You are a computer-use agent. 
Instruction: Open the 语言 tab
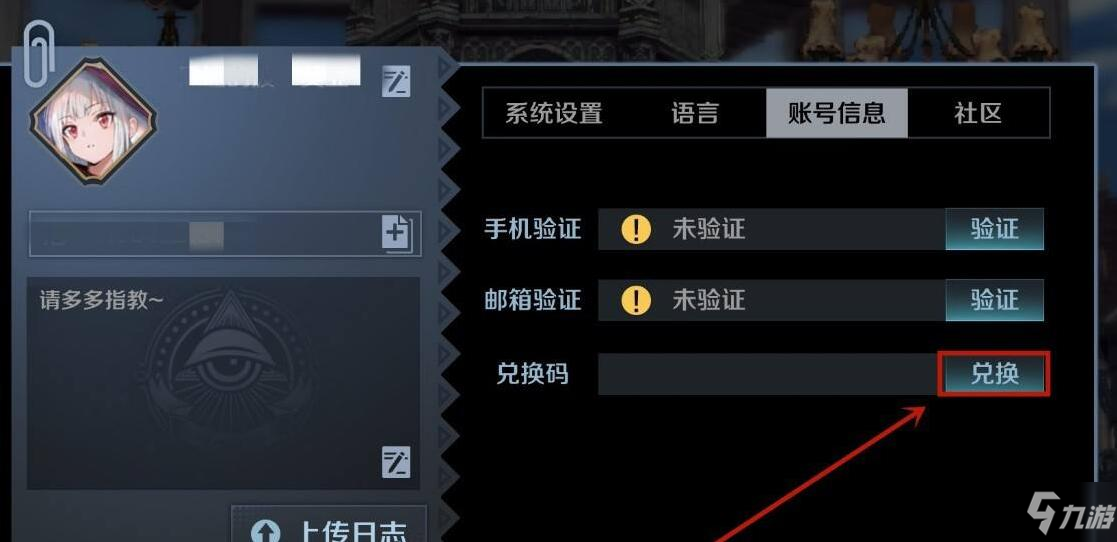[695, 113]
